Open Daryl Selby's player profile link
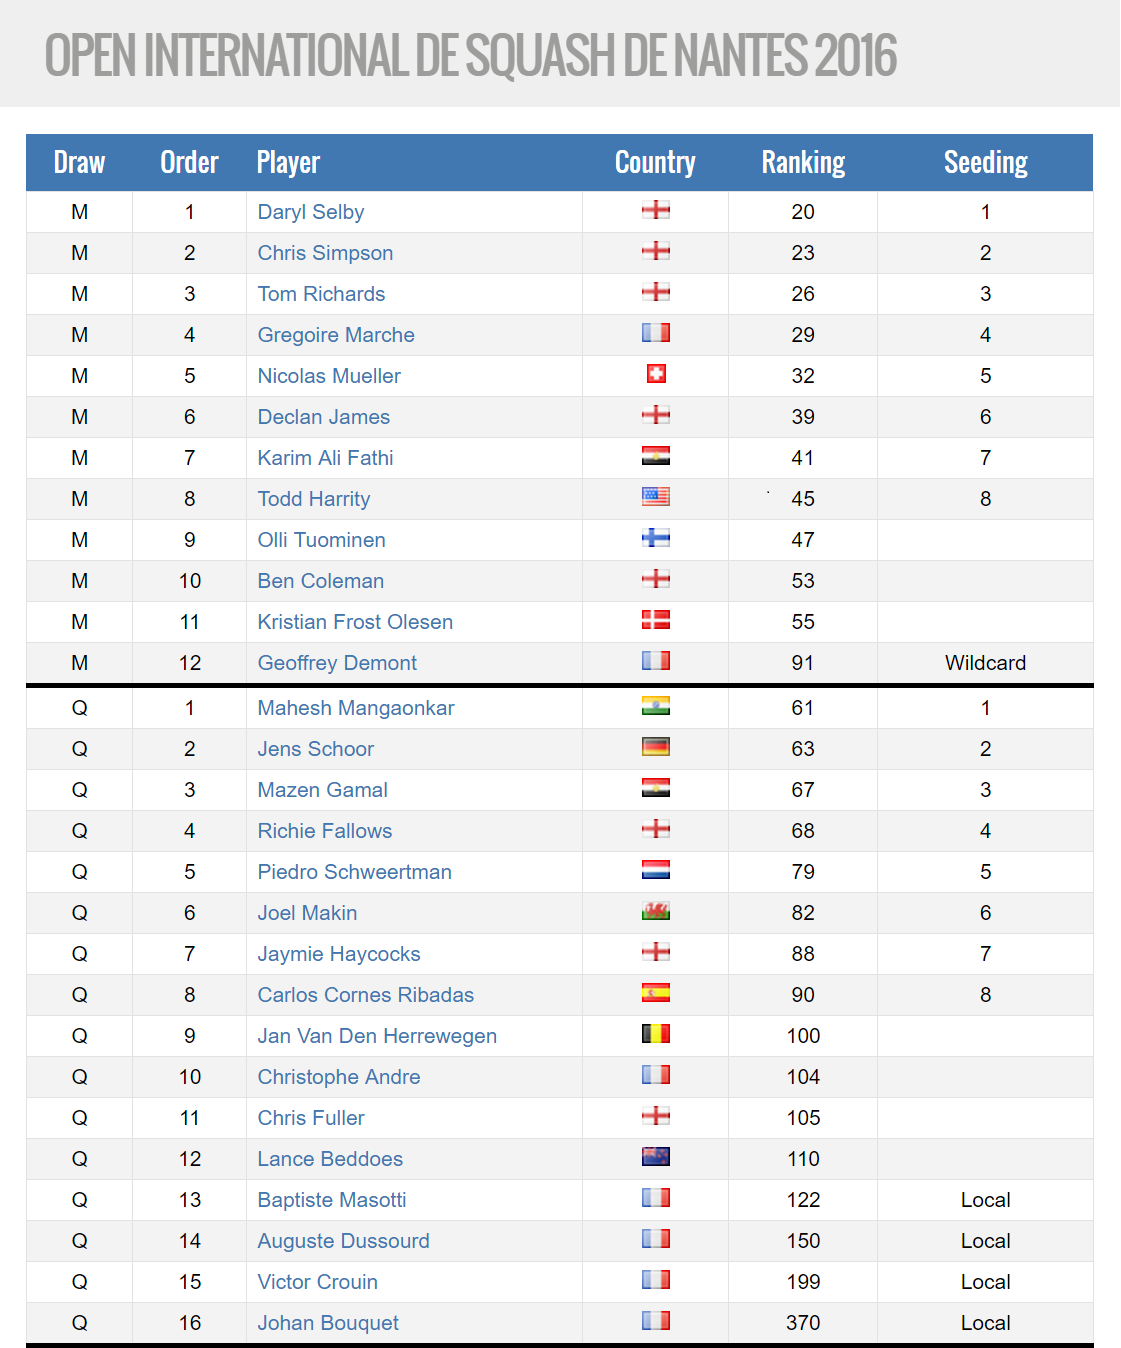1121x1348 pixels. (311, 212)
